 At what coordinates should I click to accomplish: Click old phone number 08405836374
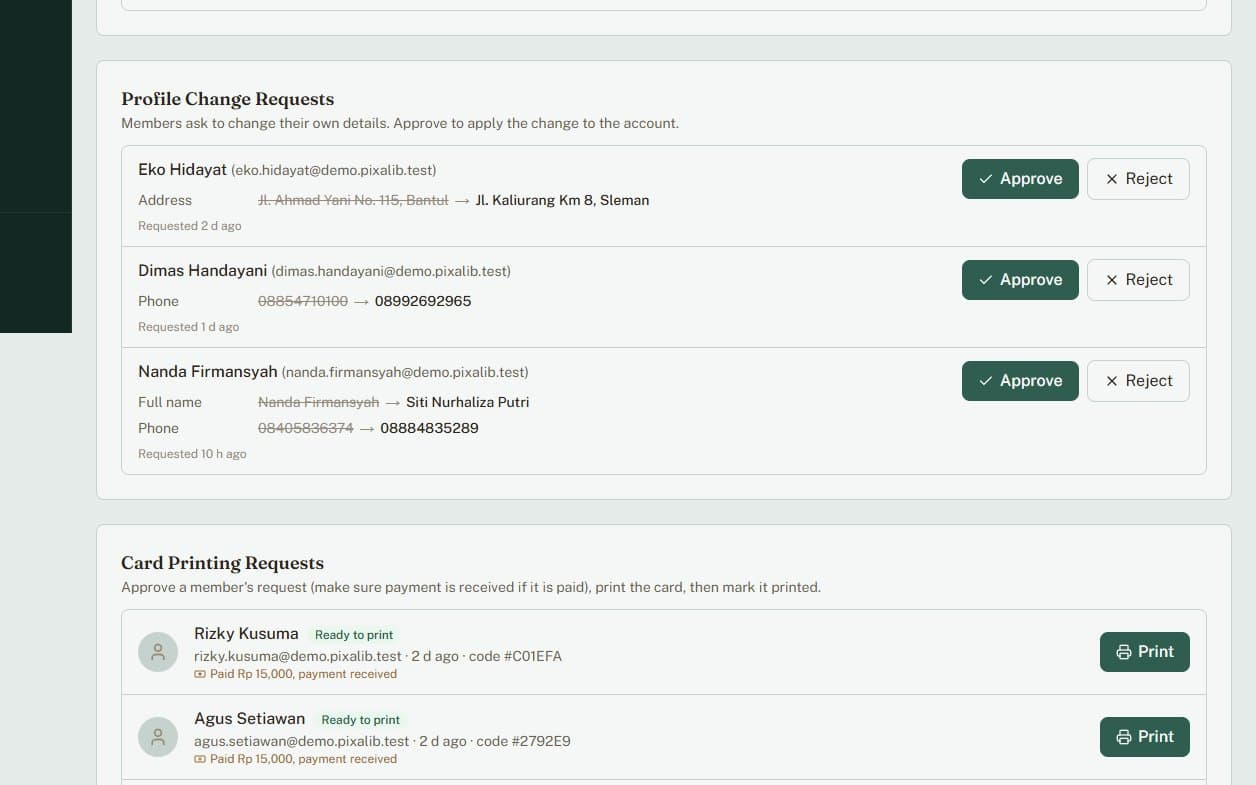(x=306, y=428)
